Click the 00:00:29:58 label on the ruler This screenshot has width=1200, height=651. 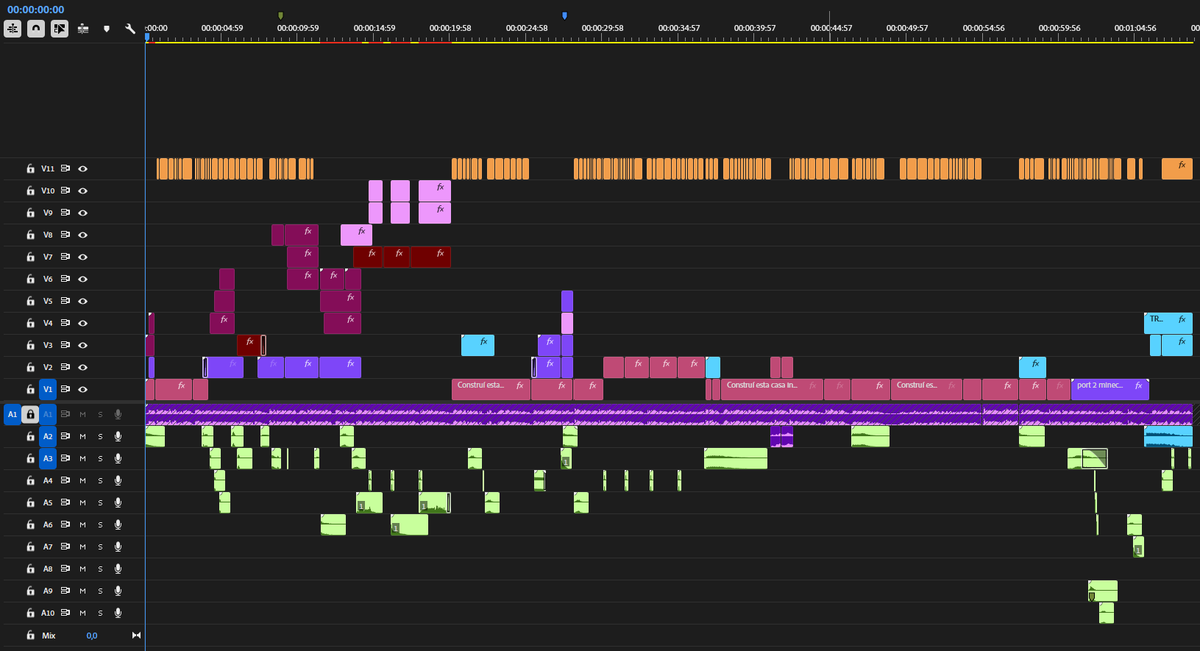[x=601, y=28]
